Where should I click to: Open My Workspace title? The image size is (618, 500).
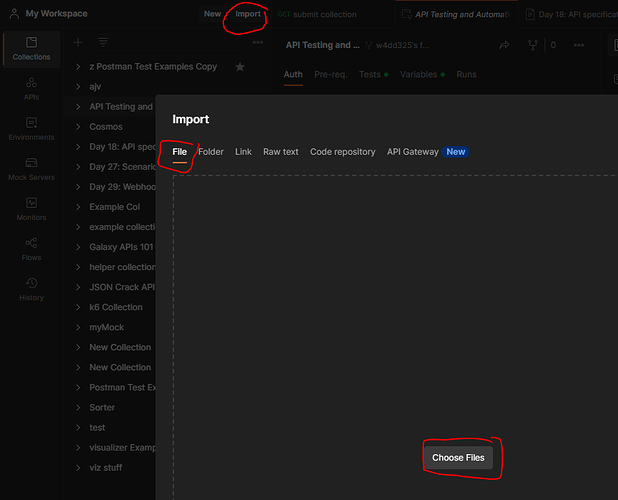click(x=56, y=14)
